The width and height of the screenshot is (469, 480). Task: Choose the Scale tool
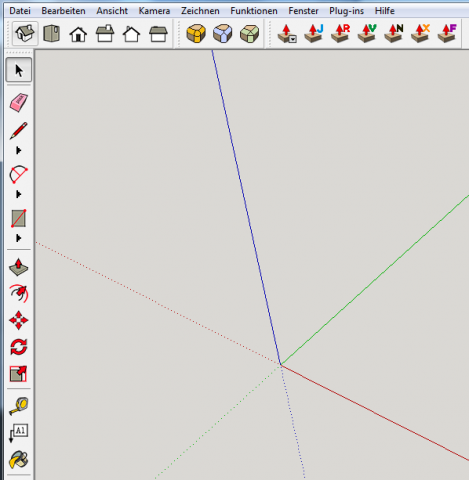click(x=19, y=374)
